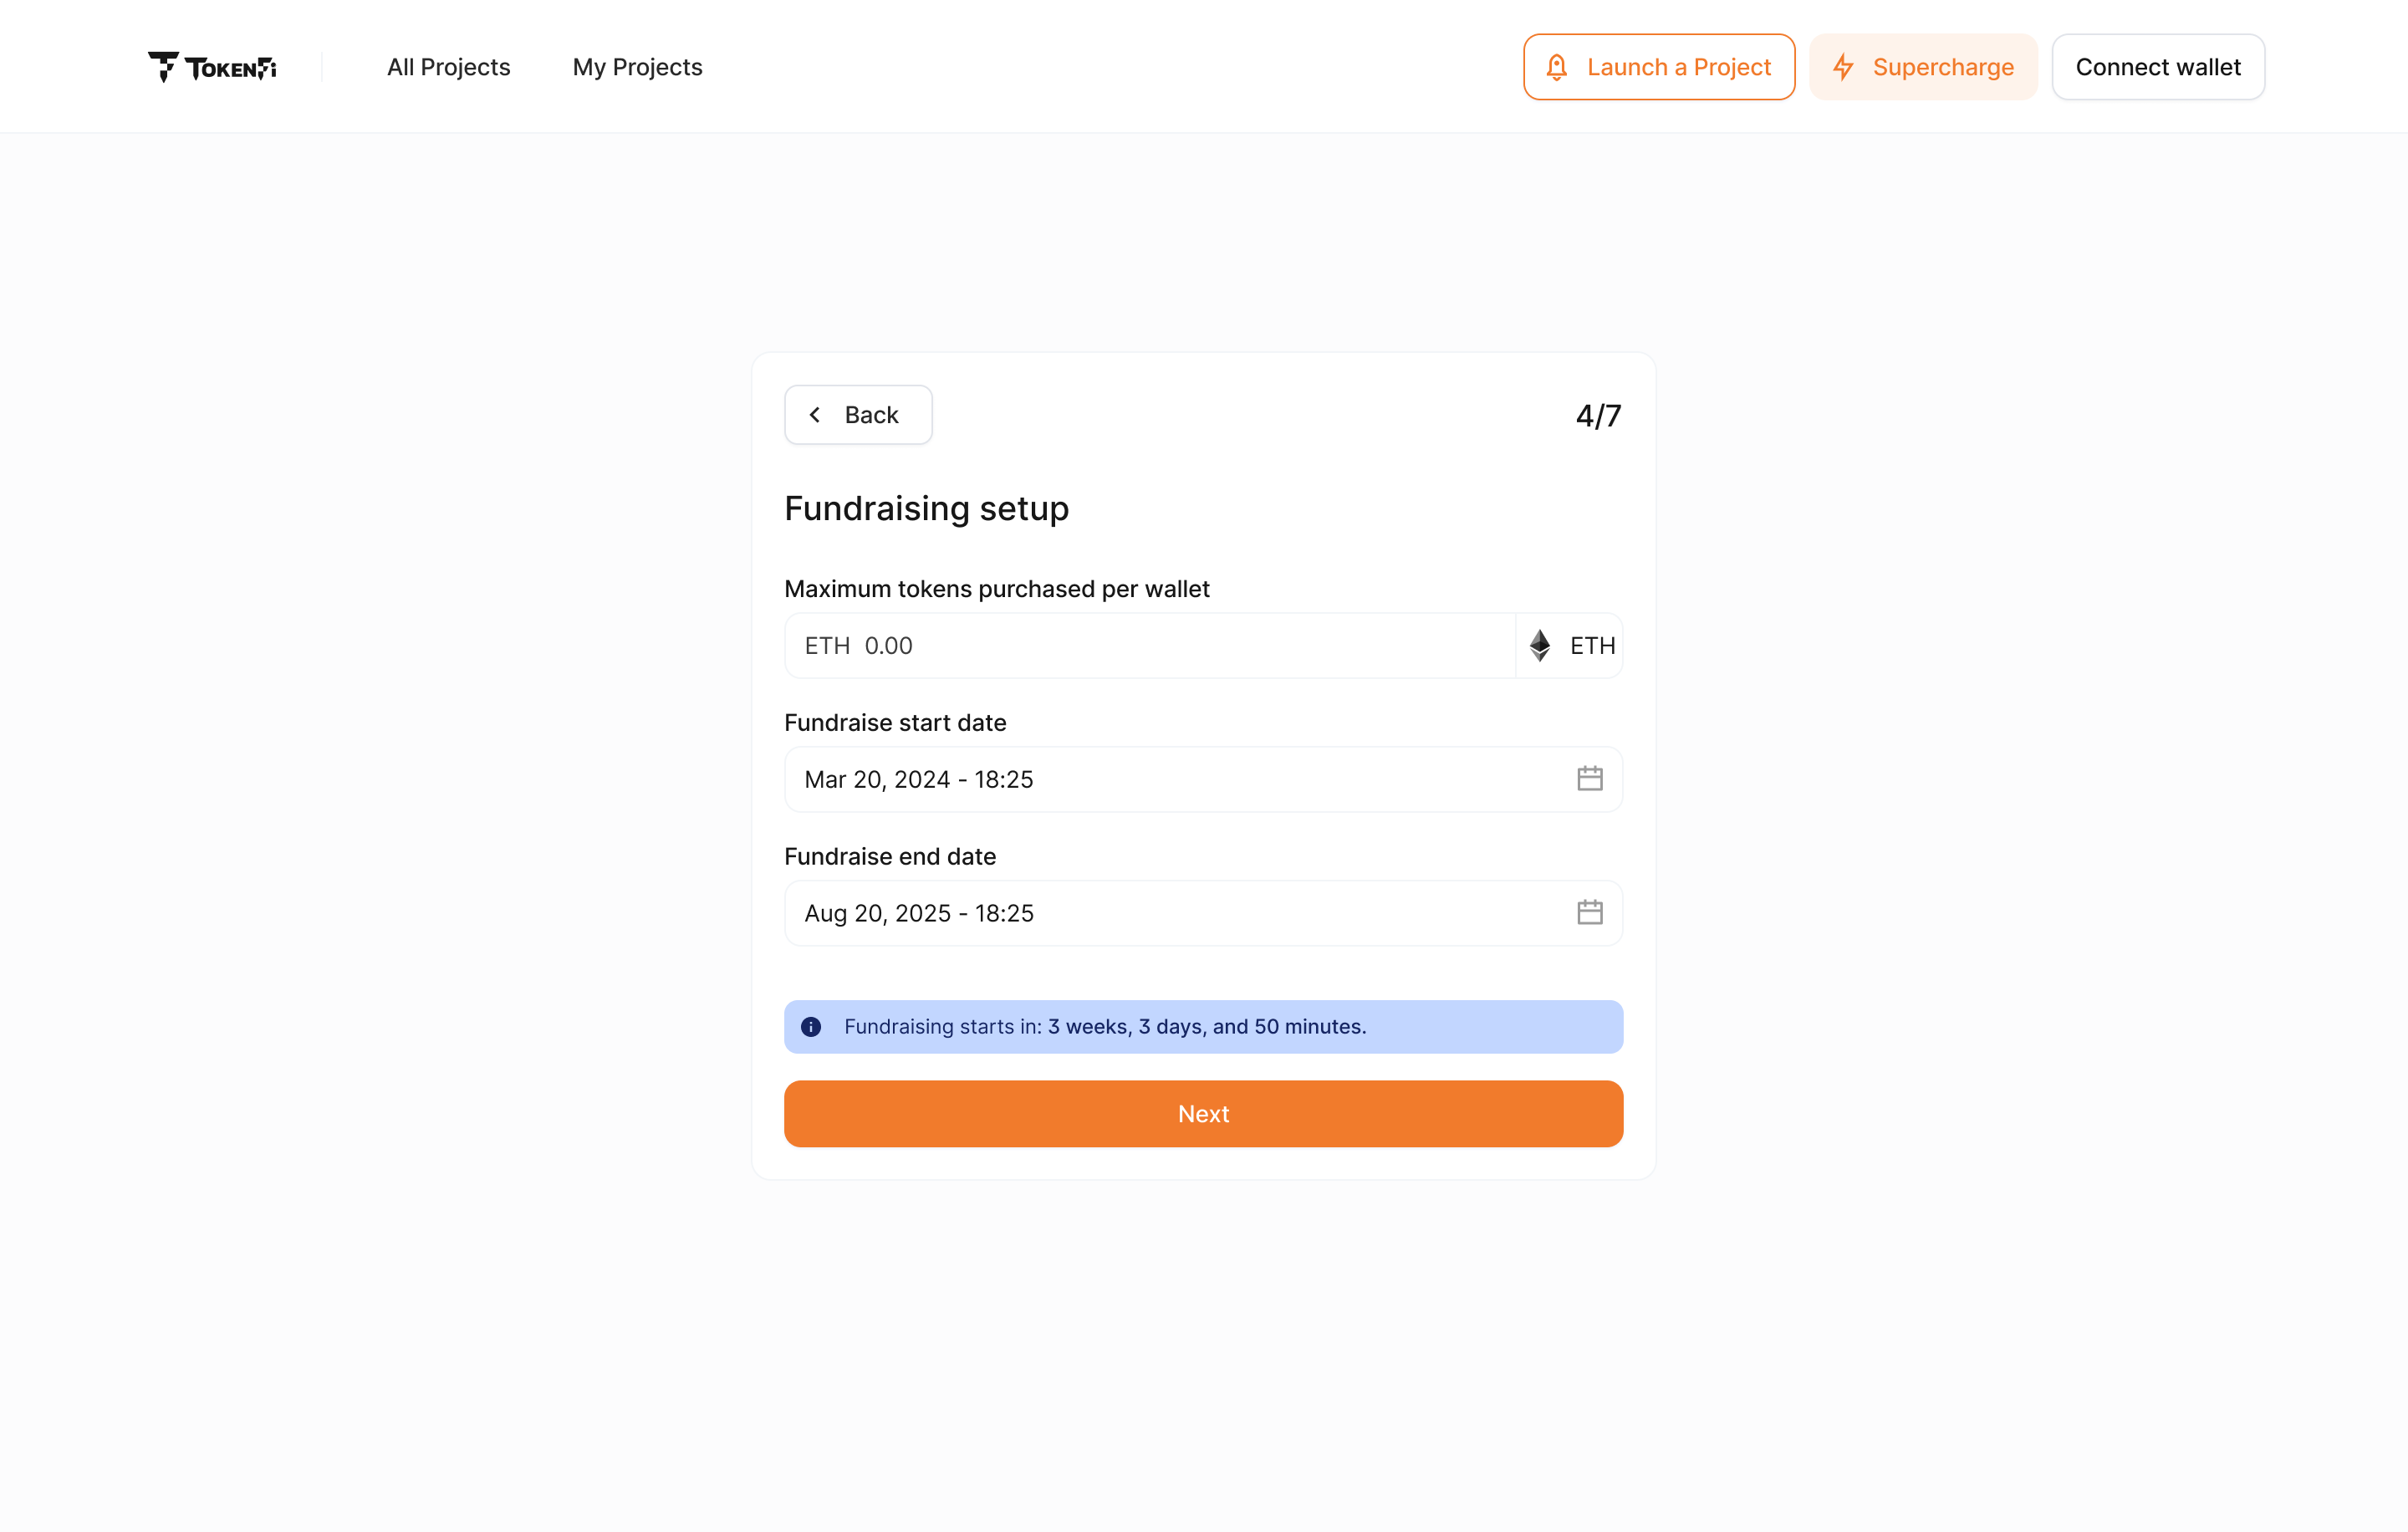Image resolution: width=2408 pixels, height=1532 pixels.
Task: Click the TokenFi logo
Action: click(212, 67)
